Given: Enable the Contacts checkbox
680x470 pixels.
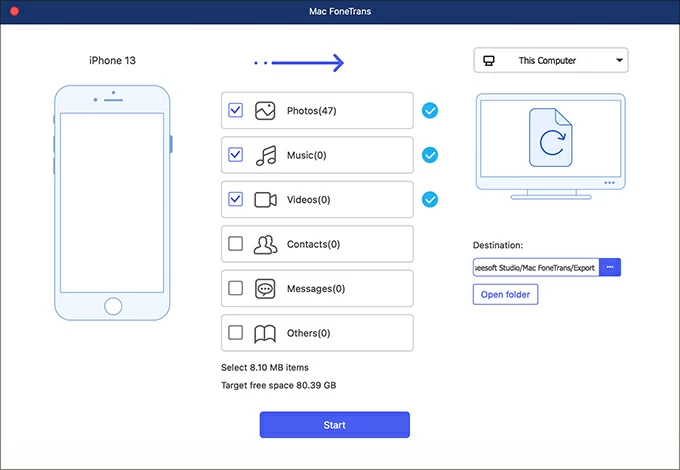Looking at the screenshot, I should (x=235, y=244).
